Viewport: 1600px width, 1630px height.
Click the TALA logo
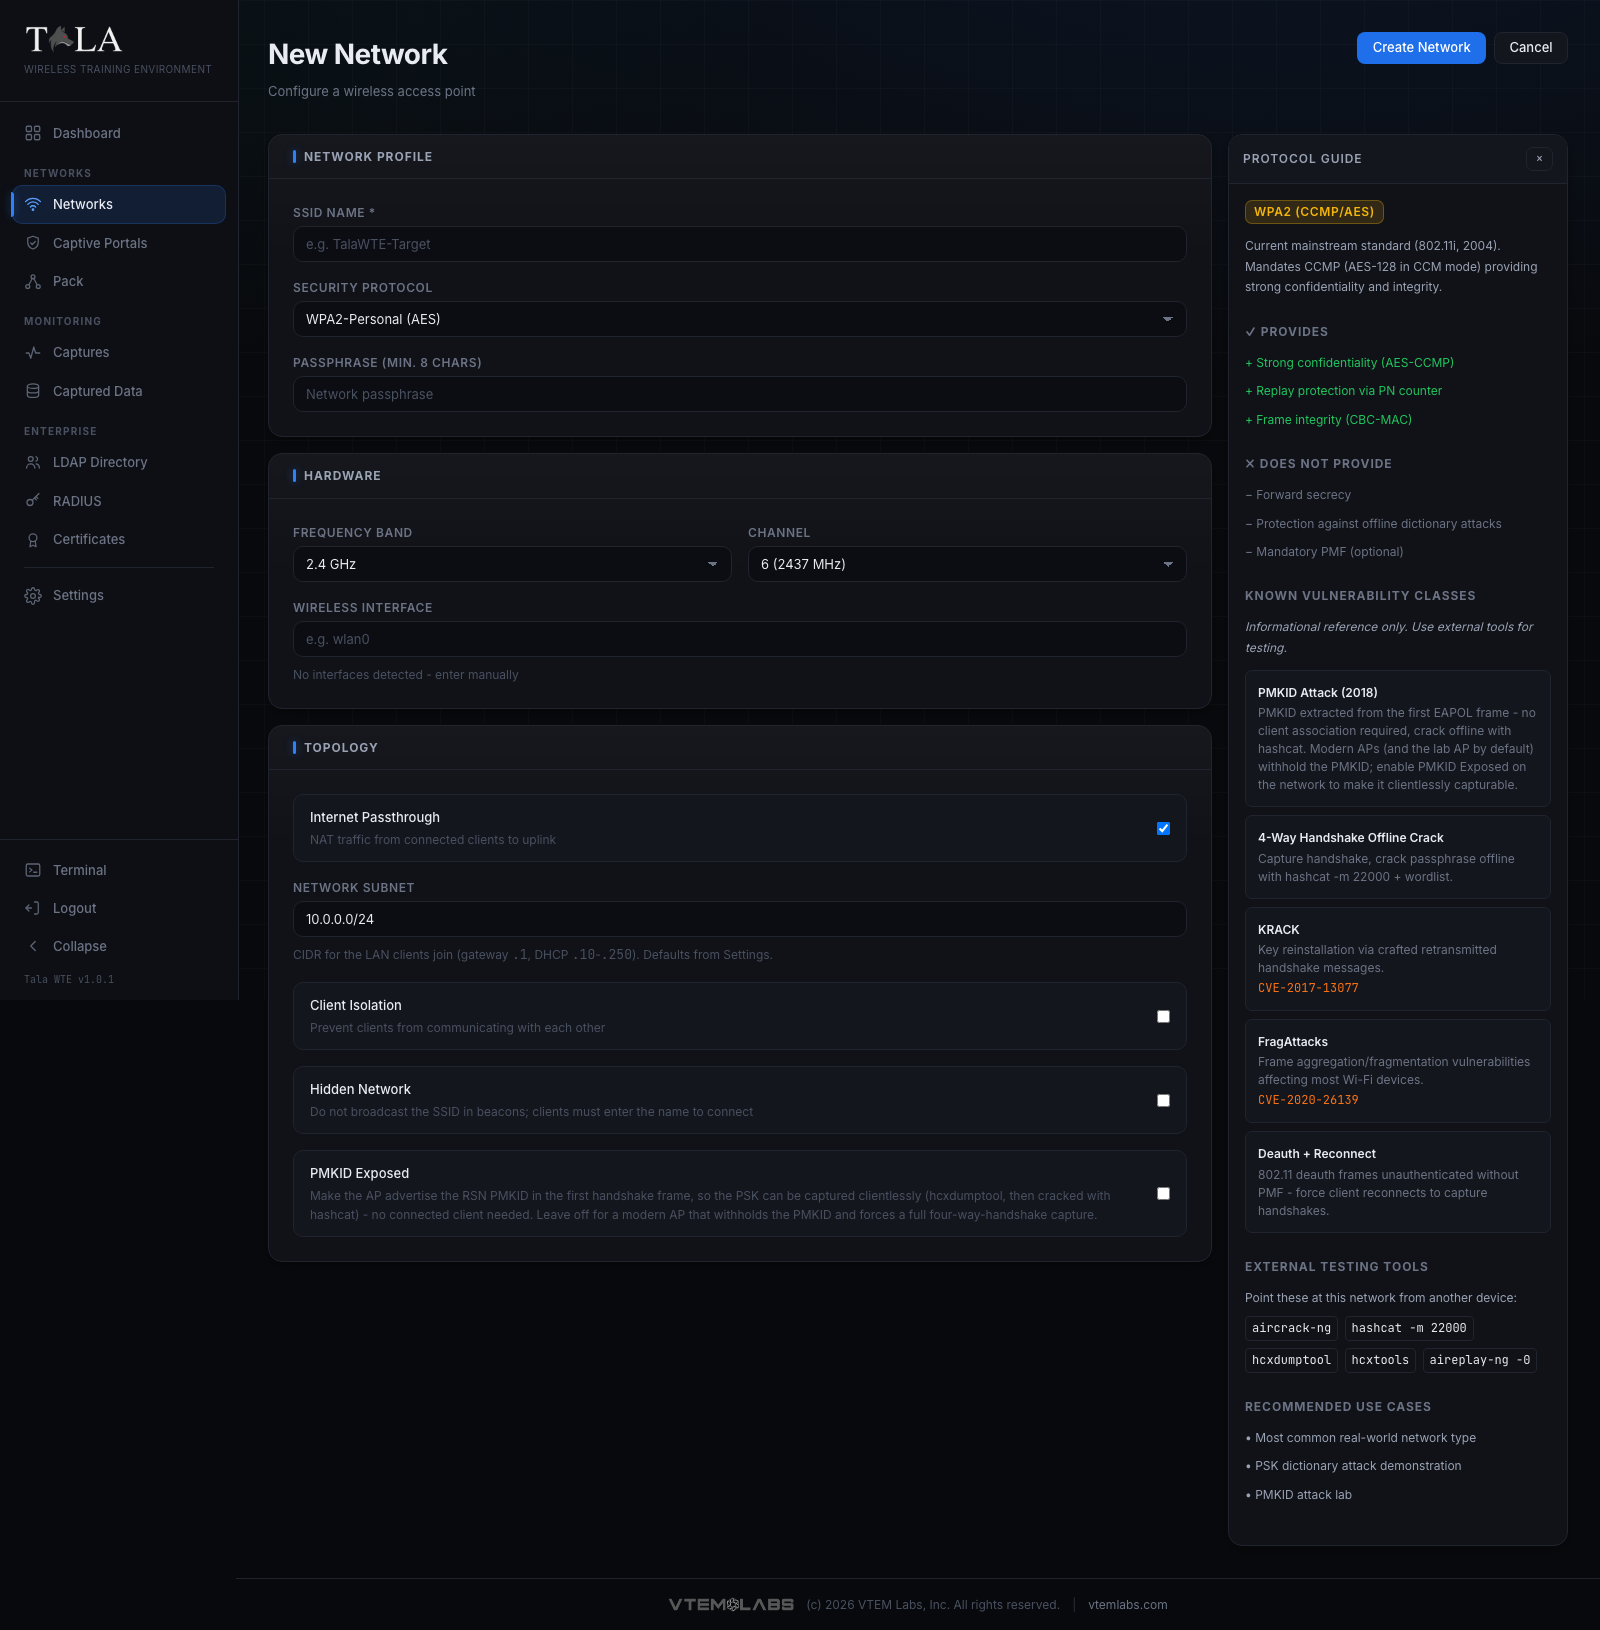click(74, 40)
